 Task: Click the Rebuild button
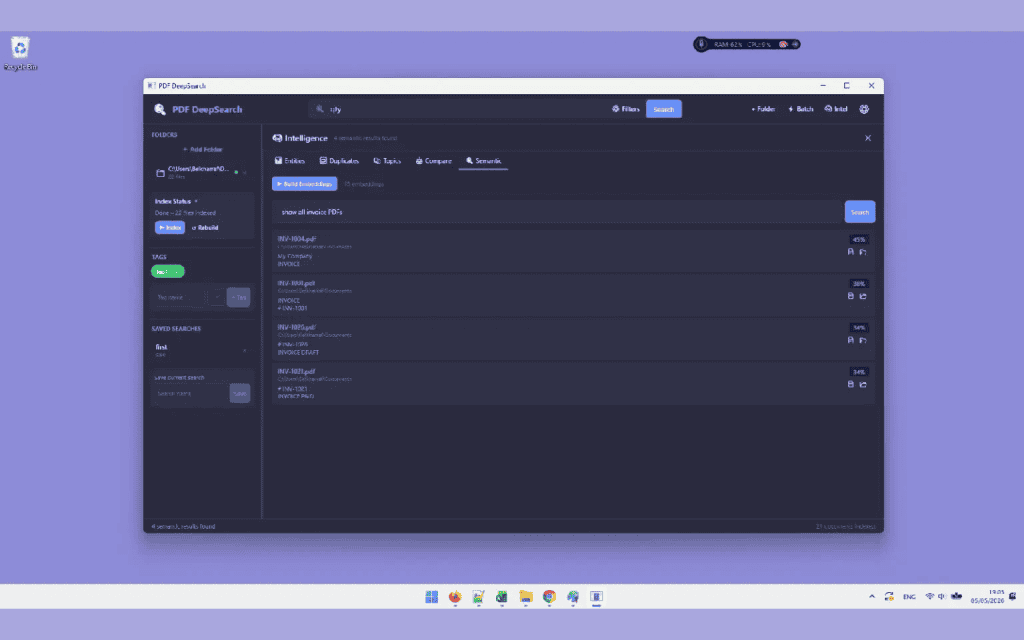[205, 227]
